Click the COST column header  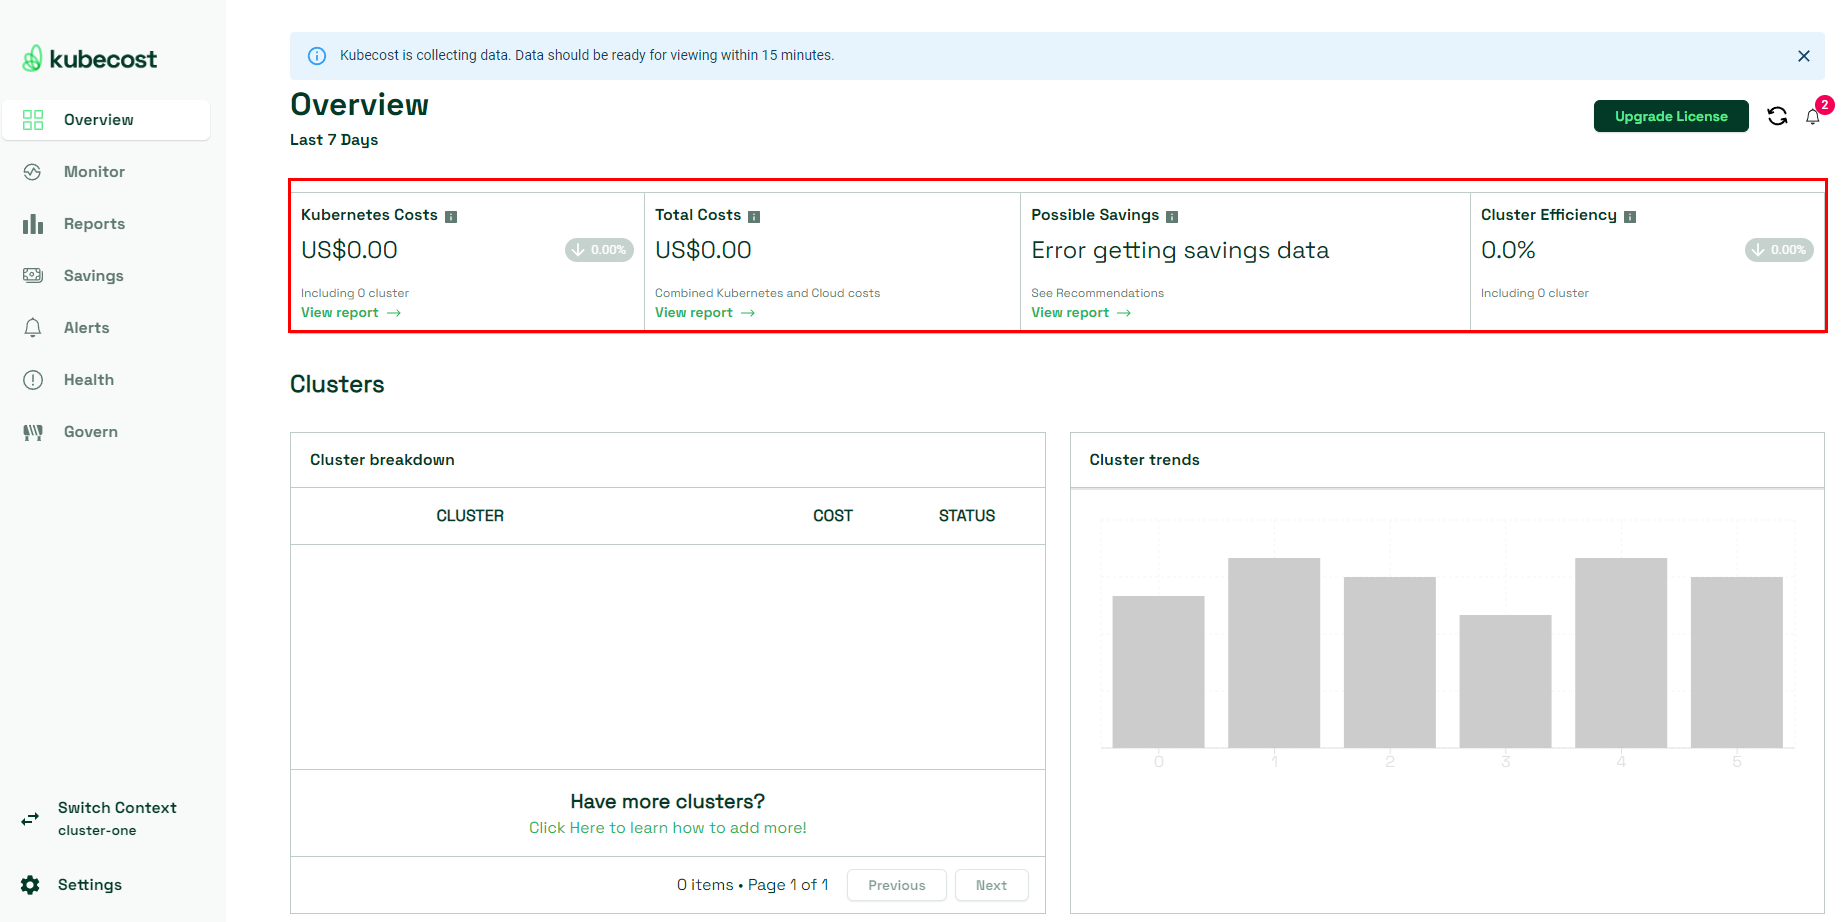(x=833, y=516)
